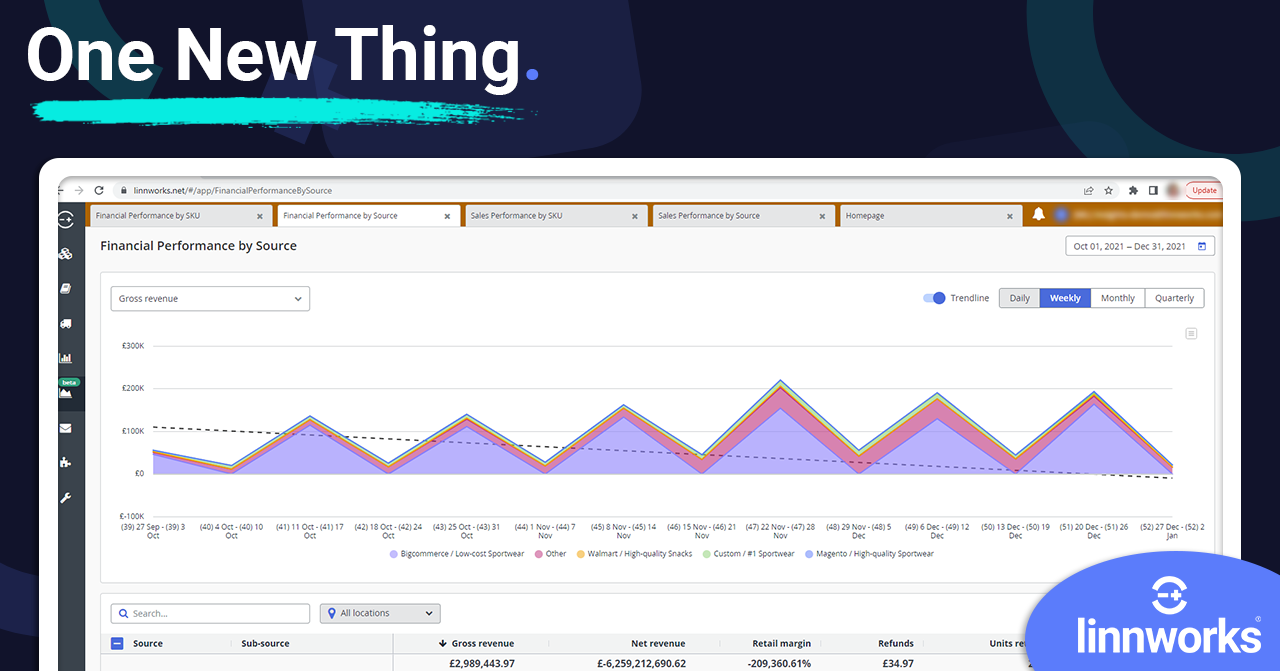Open the chart hamburger context menu

[x=1191, y=334]
